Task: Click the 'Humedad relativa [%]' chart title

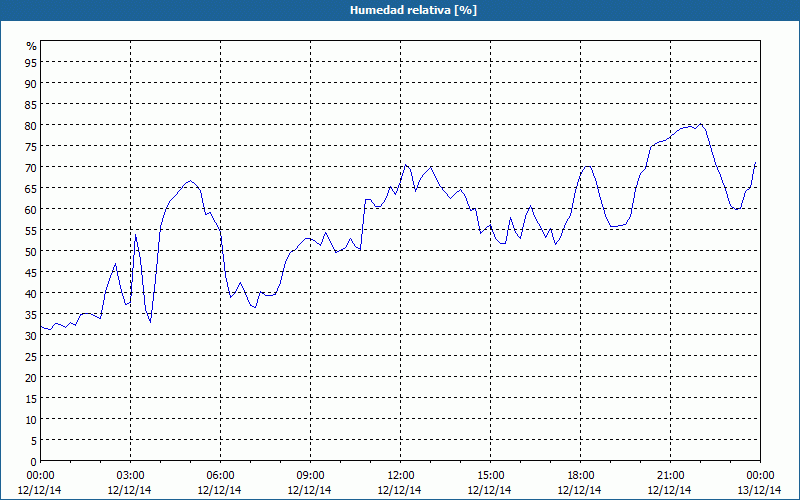Action: (413, 10)
